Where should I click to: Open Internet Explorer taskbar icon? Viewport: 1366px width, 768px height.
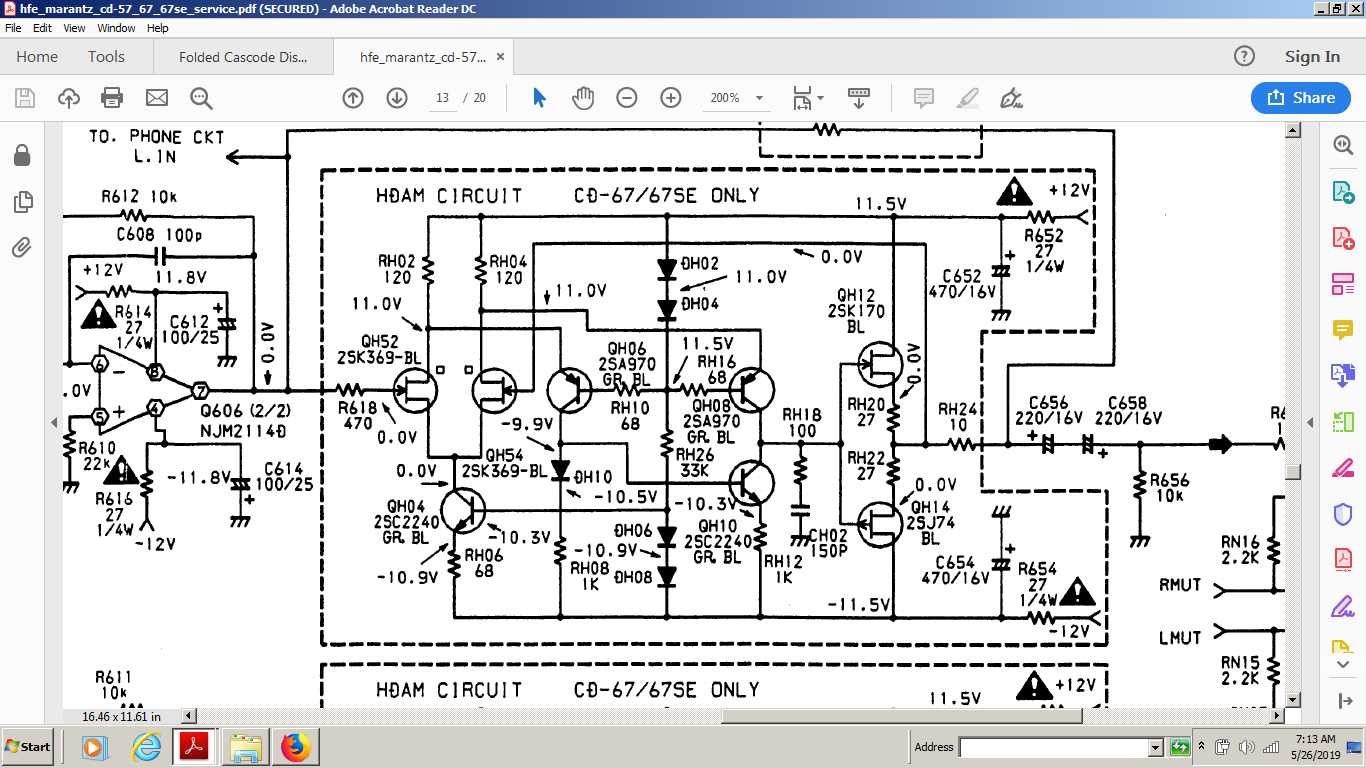click(147, 747)
